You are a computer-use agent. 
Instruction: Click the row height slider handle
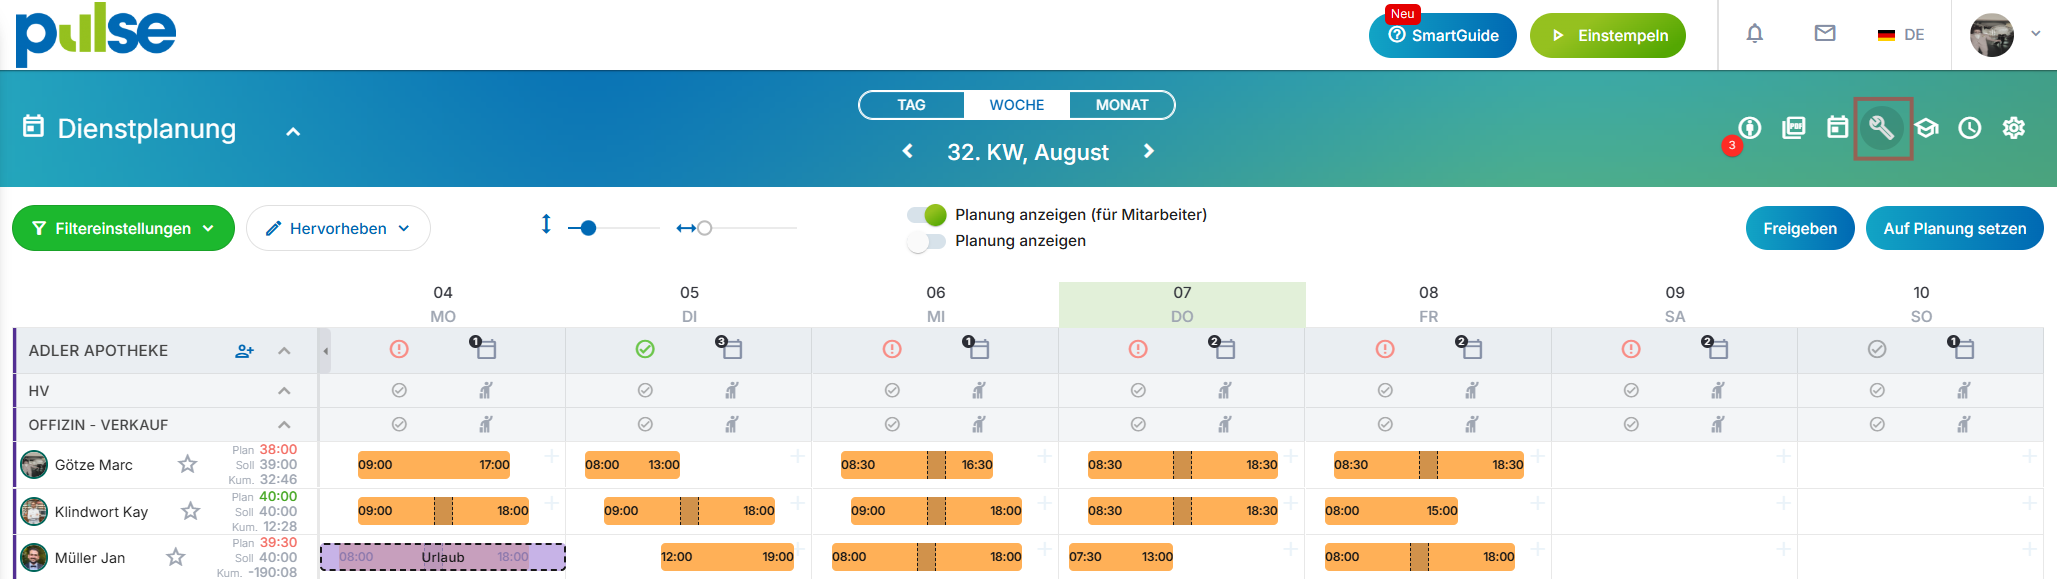click(x=588, y=228)
